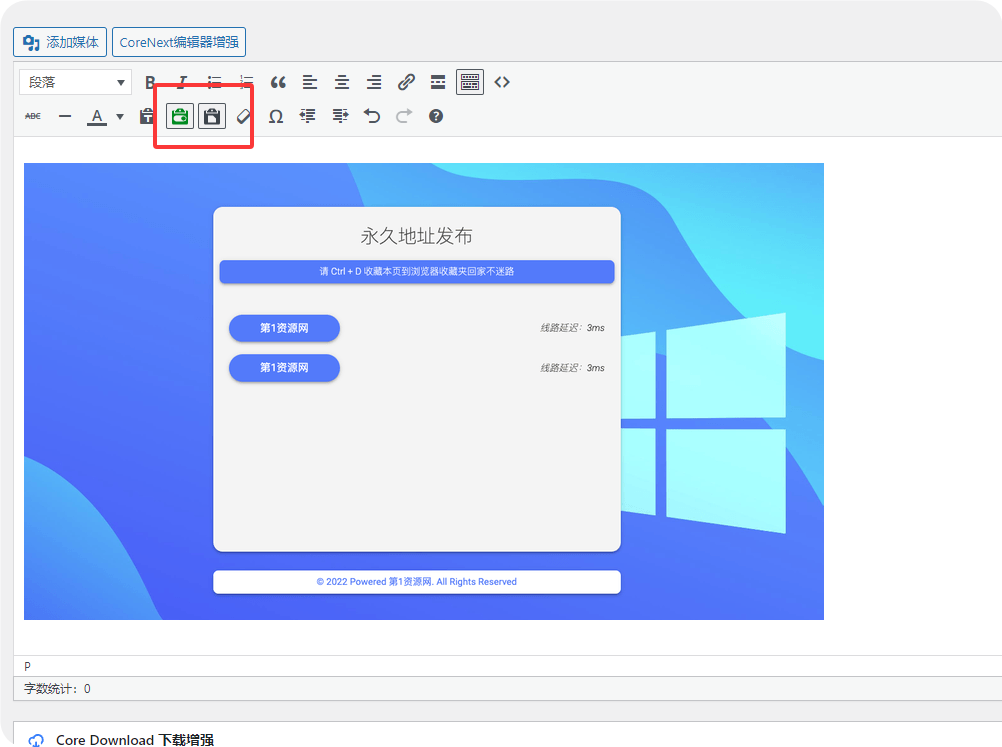Click the 添加媒体 add media button
This screenshot has width=1002, height=747.
pyautogui.click(x=60, y=42)
